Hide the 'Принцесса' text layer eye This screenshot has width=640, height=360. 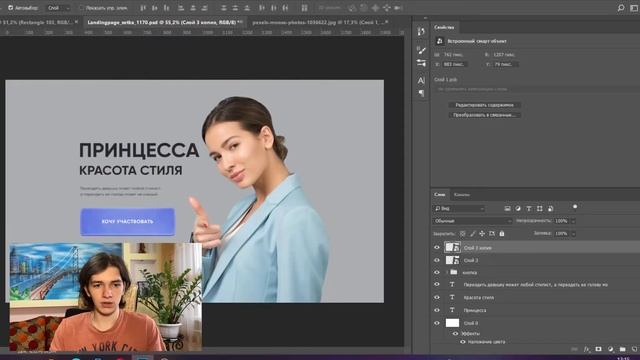(x=437, y=310)
